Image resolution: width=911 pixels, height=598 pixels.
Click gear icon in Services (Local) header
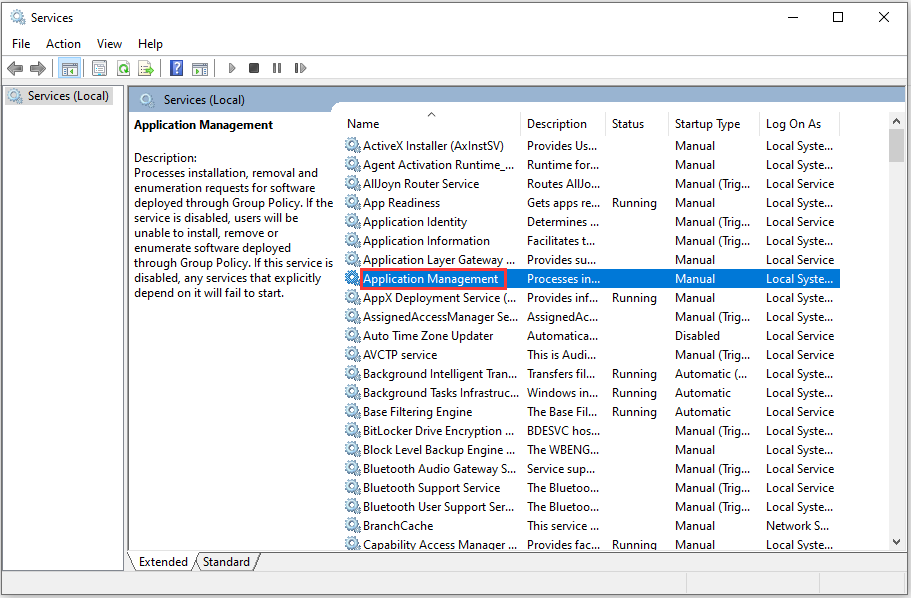[x=147, y=100]
